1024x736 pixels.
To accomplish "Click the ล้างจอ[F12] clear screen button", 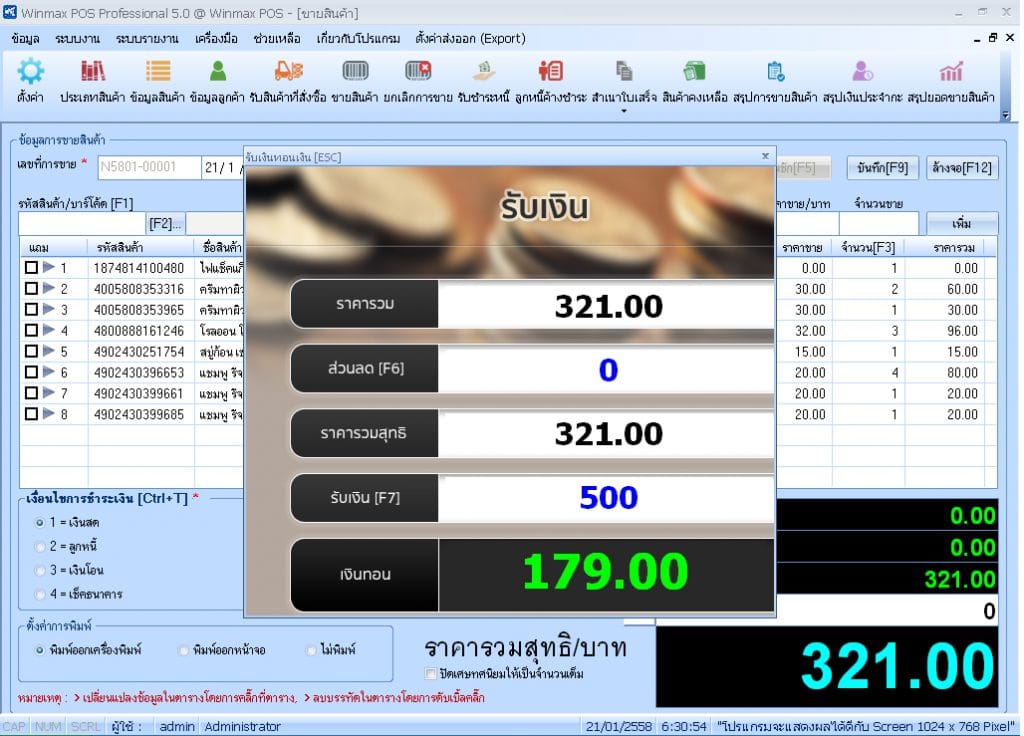I will point(962,168).
